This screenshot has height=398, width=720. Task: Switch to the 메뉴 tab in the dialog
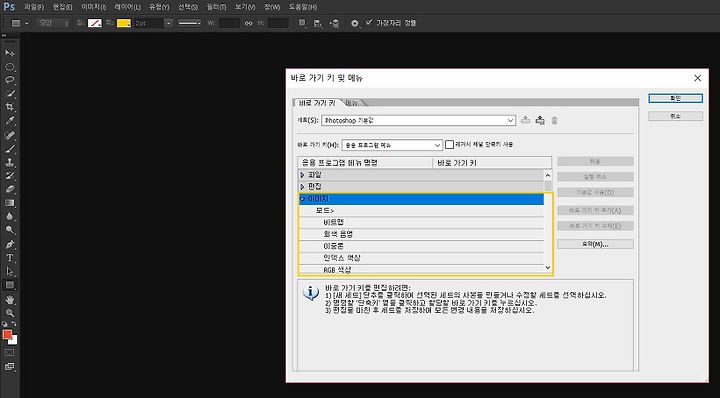point(353,103)
